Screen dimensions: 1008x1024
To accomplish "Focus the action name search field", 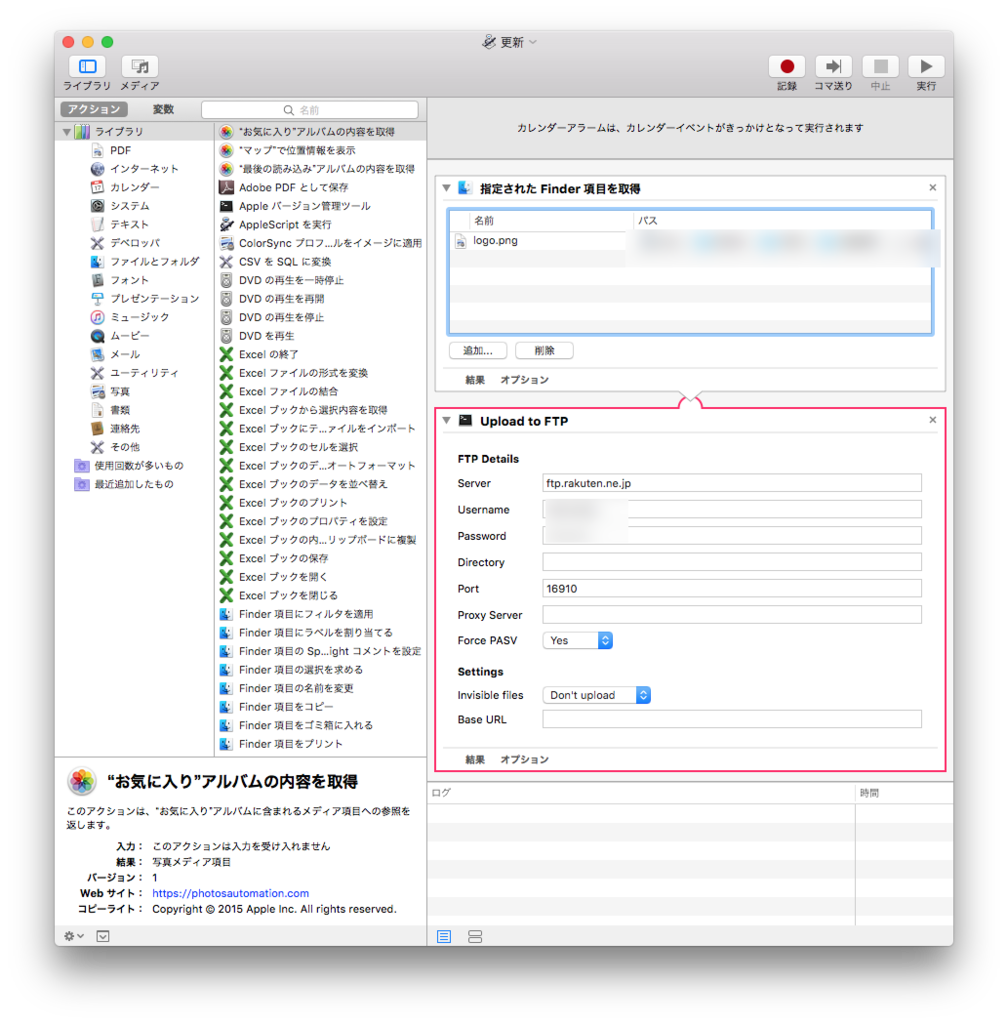I will (310, 110).
